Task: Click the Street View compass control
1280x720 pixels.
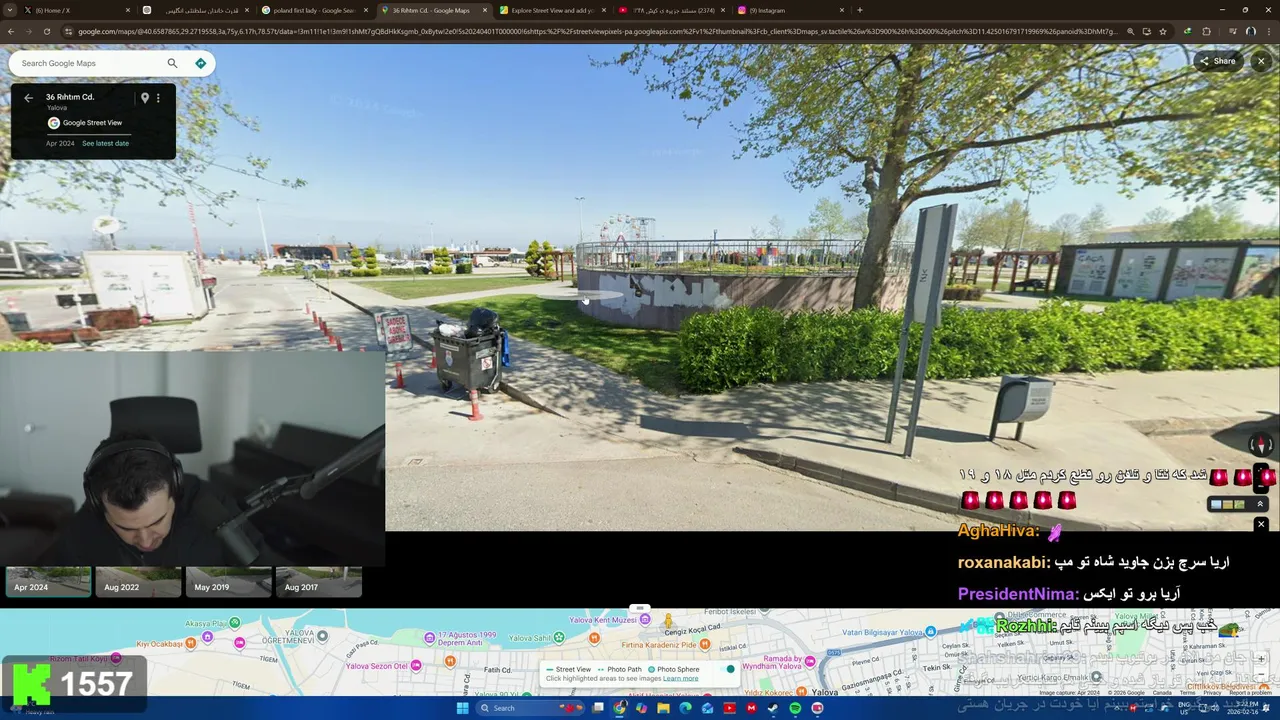Action: (x=1260, y=445)
